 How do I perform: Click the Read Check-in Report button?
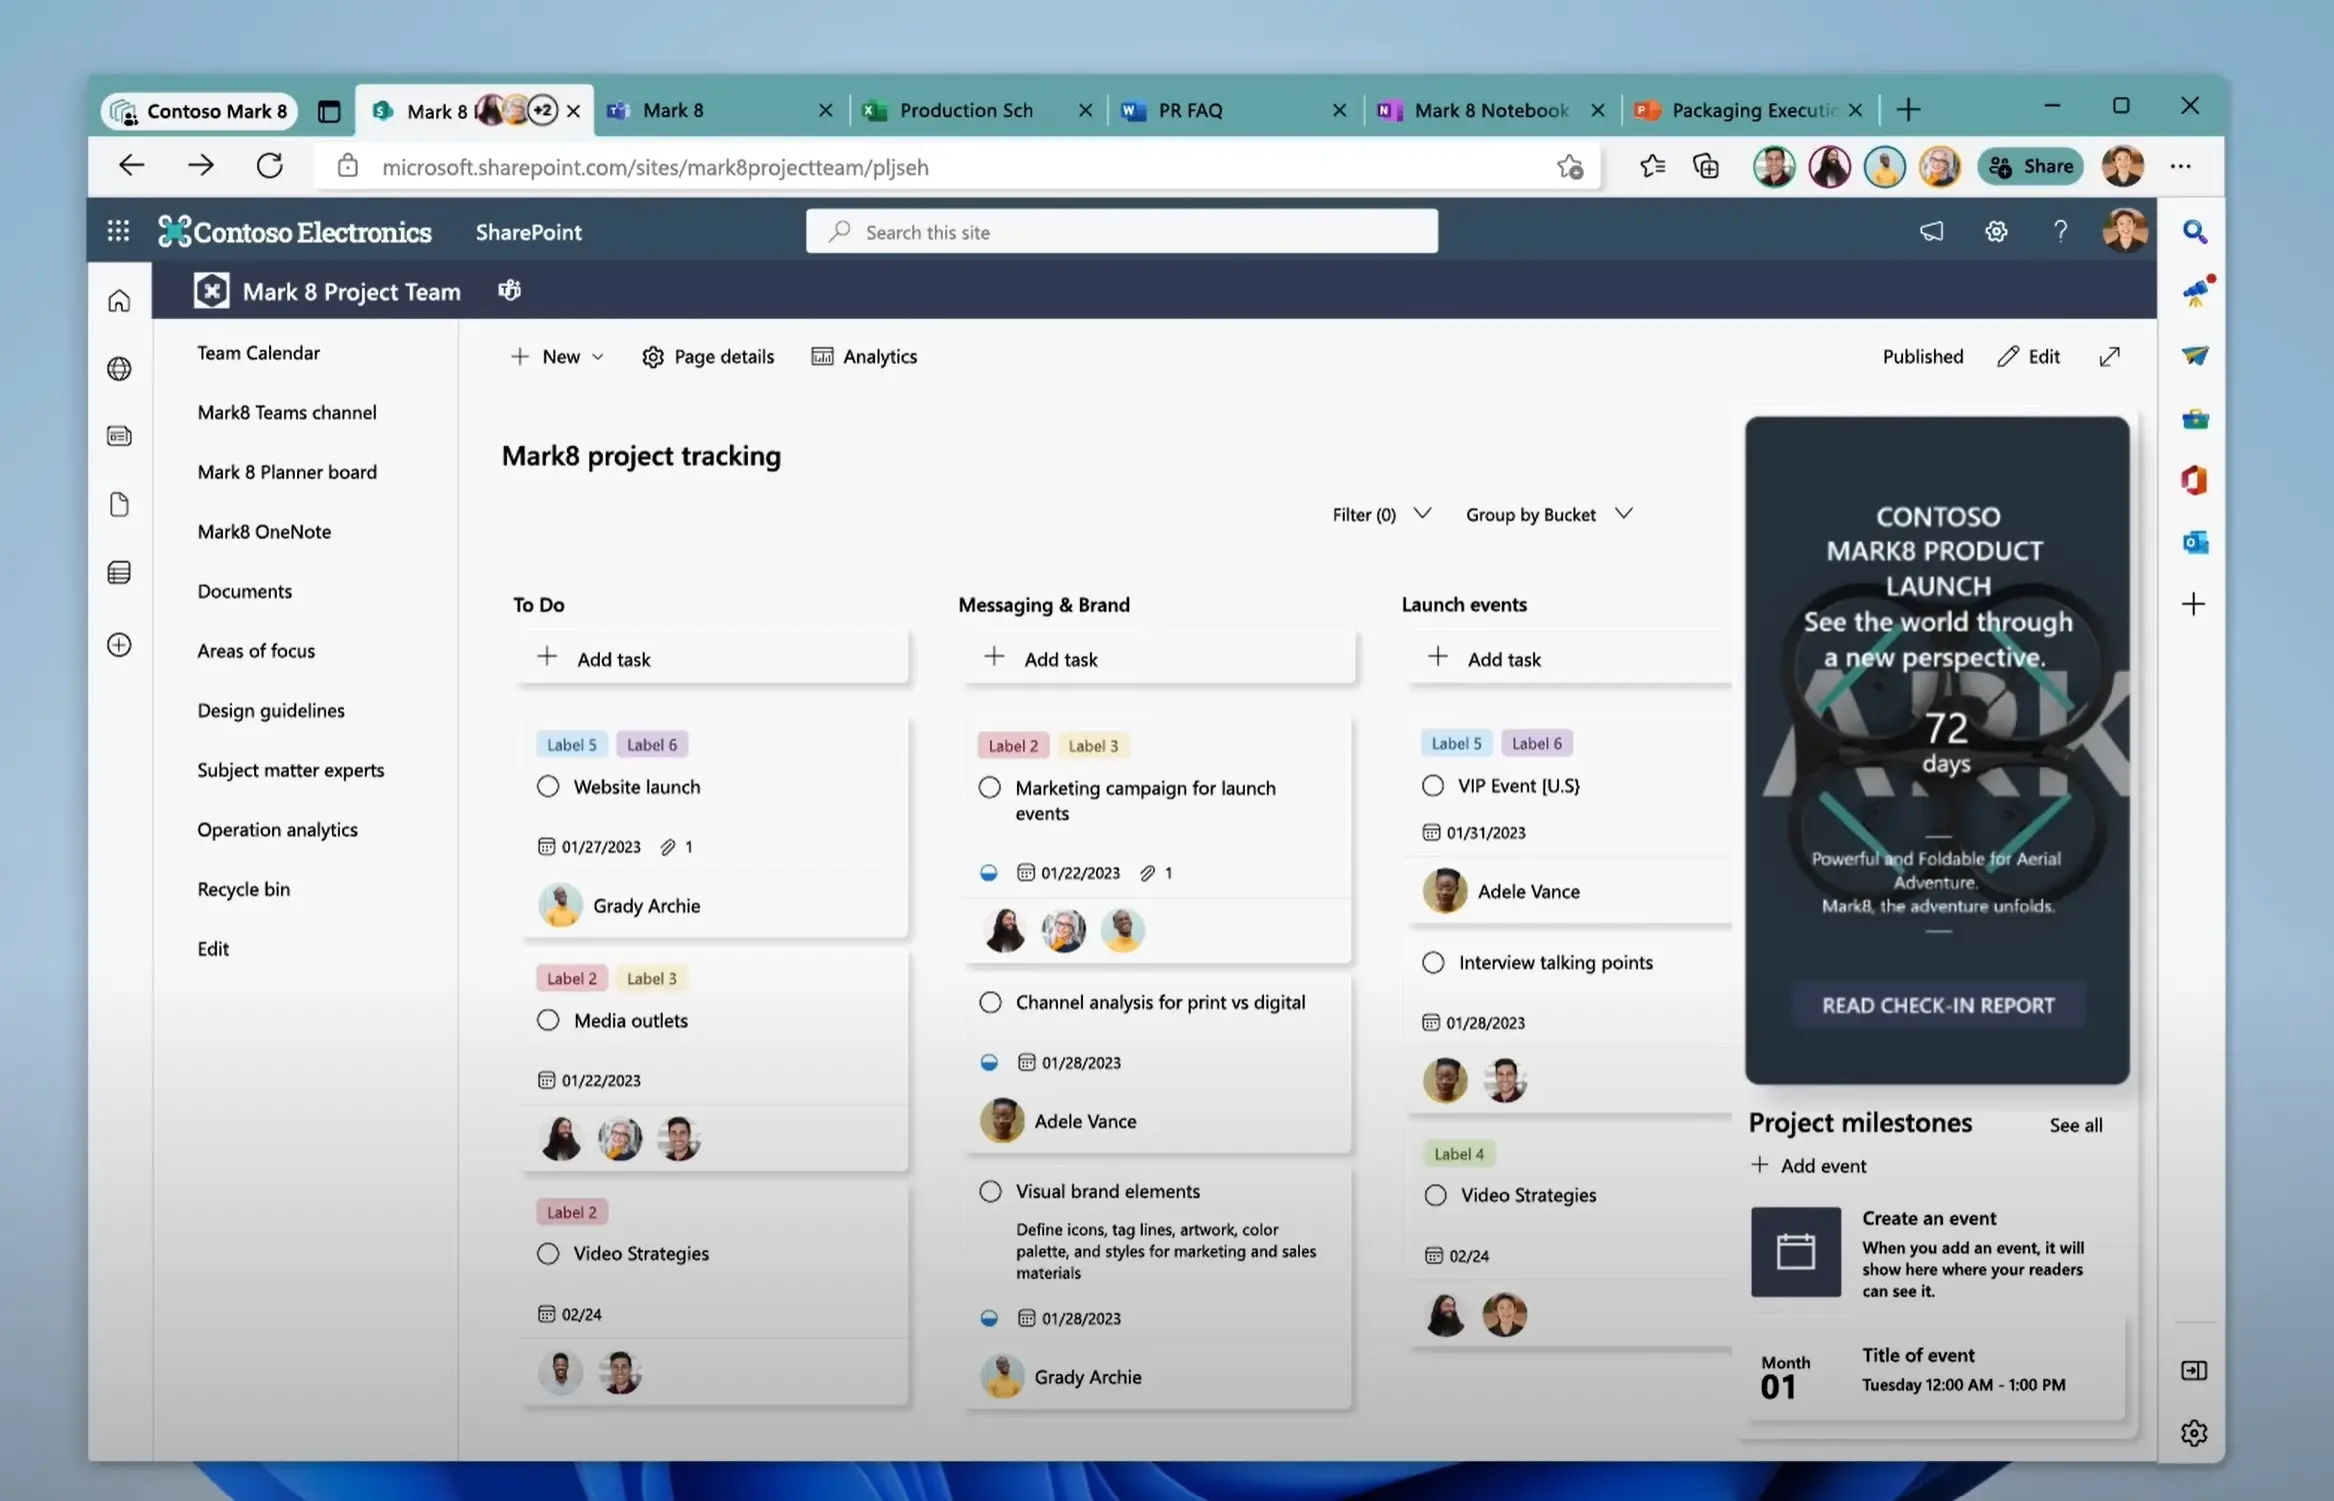pyautogui.click(x=1938, y=1005)
